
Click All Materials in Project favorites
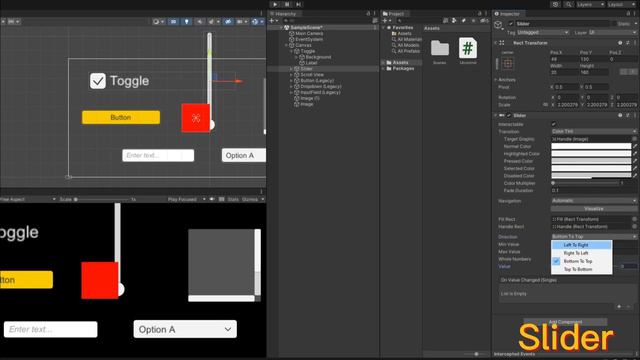click(409, 39)
